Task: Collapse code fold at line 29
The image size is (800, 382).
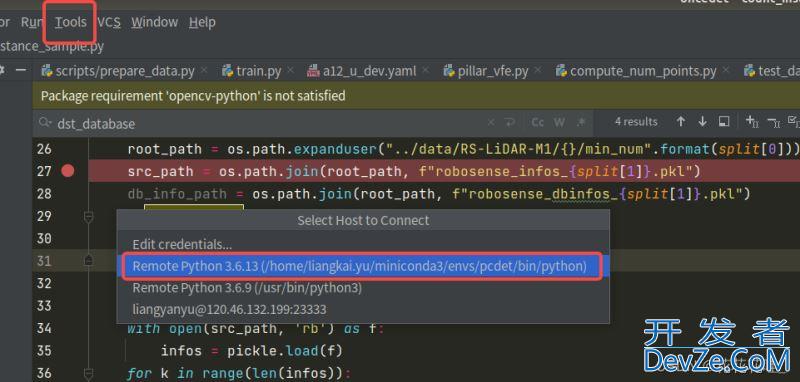Action: (88, 218)
